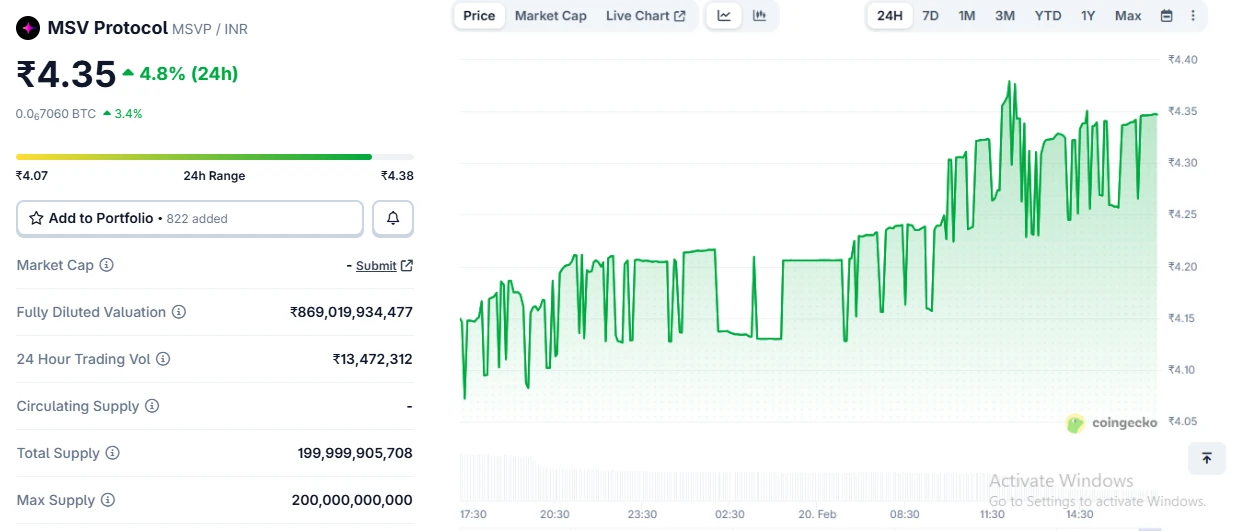Switch to candlestick chart view icon
This screenshot has width=1235, height=531.
[759, 15]
